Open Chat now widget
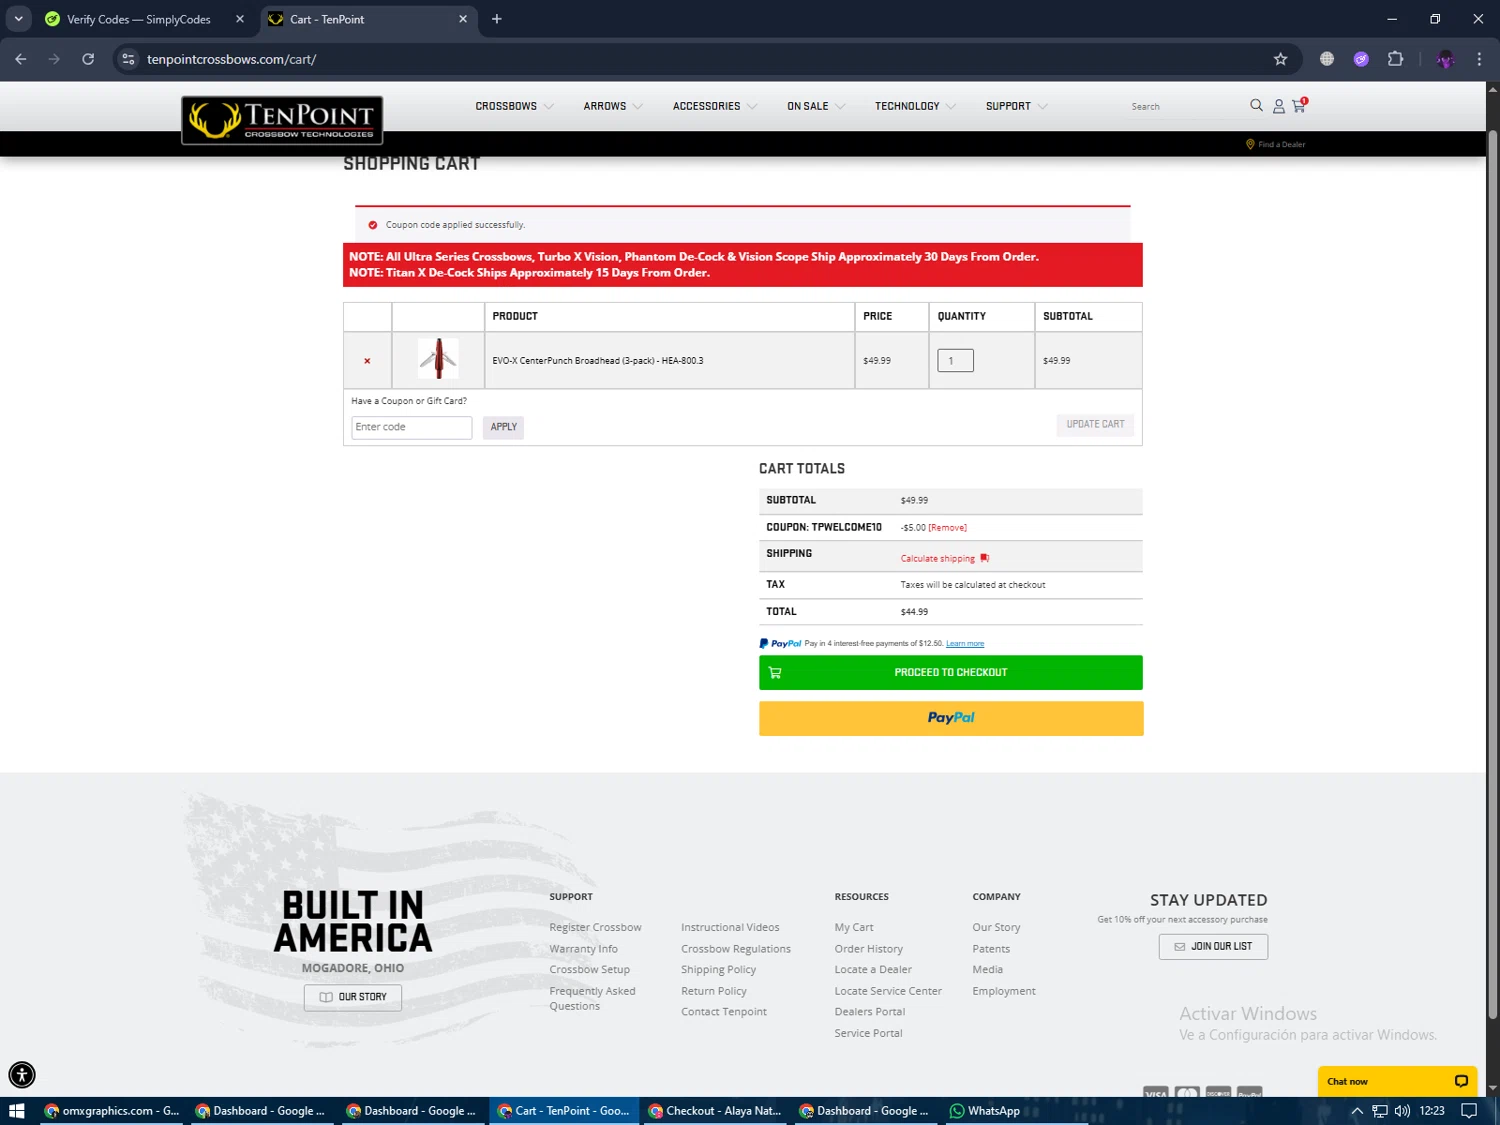The height and width of the screenshot is (1125, 1500). tap(1397, 1081)
